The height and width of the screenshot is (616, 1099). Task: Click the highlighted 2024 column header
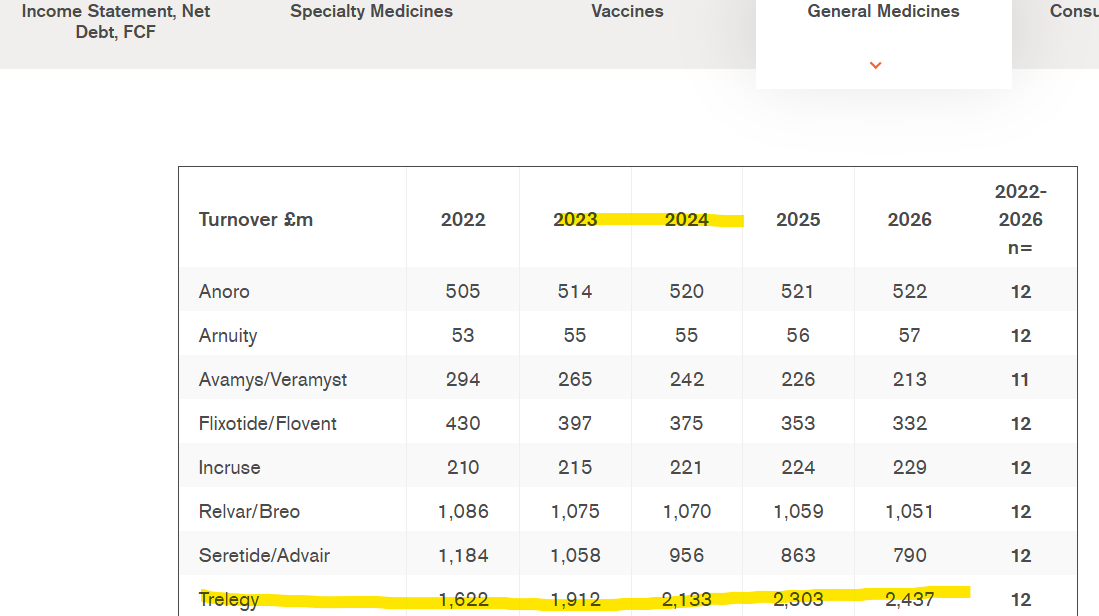pos(686,219)
